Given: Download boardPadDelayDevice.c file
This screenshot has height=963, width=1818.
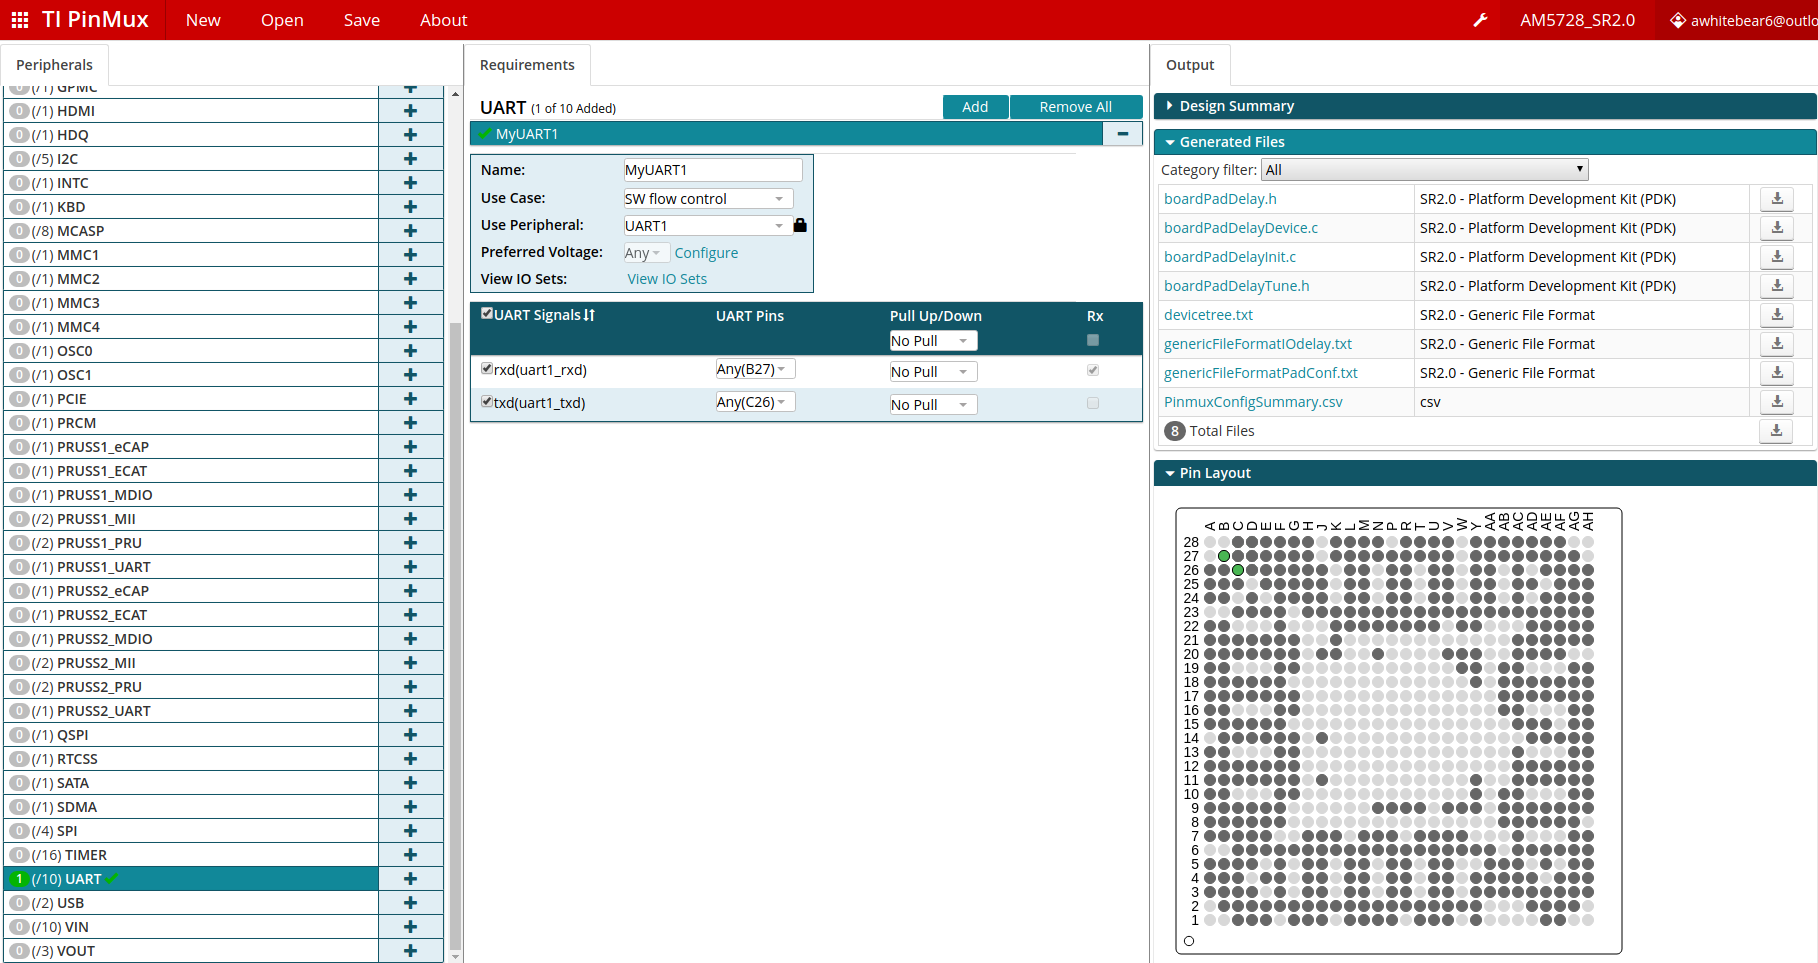Looking at the screenshot, I should (x=1777, y=228).
